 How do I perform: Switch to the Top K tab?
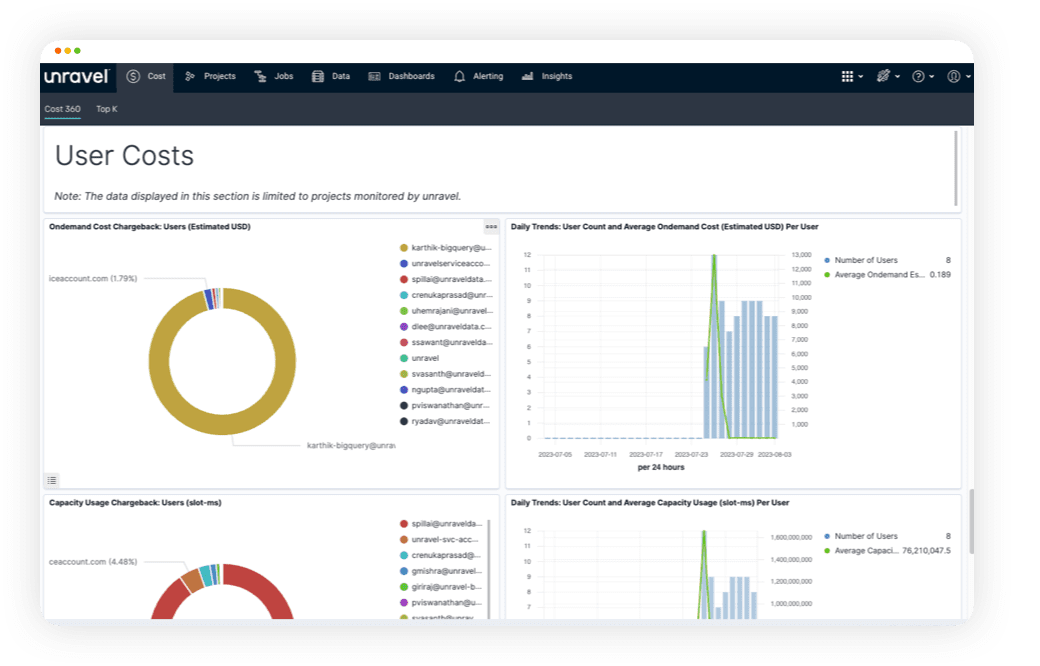[x=107, y=109]
